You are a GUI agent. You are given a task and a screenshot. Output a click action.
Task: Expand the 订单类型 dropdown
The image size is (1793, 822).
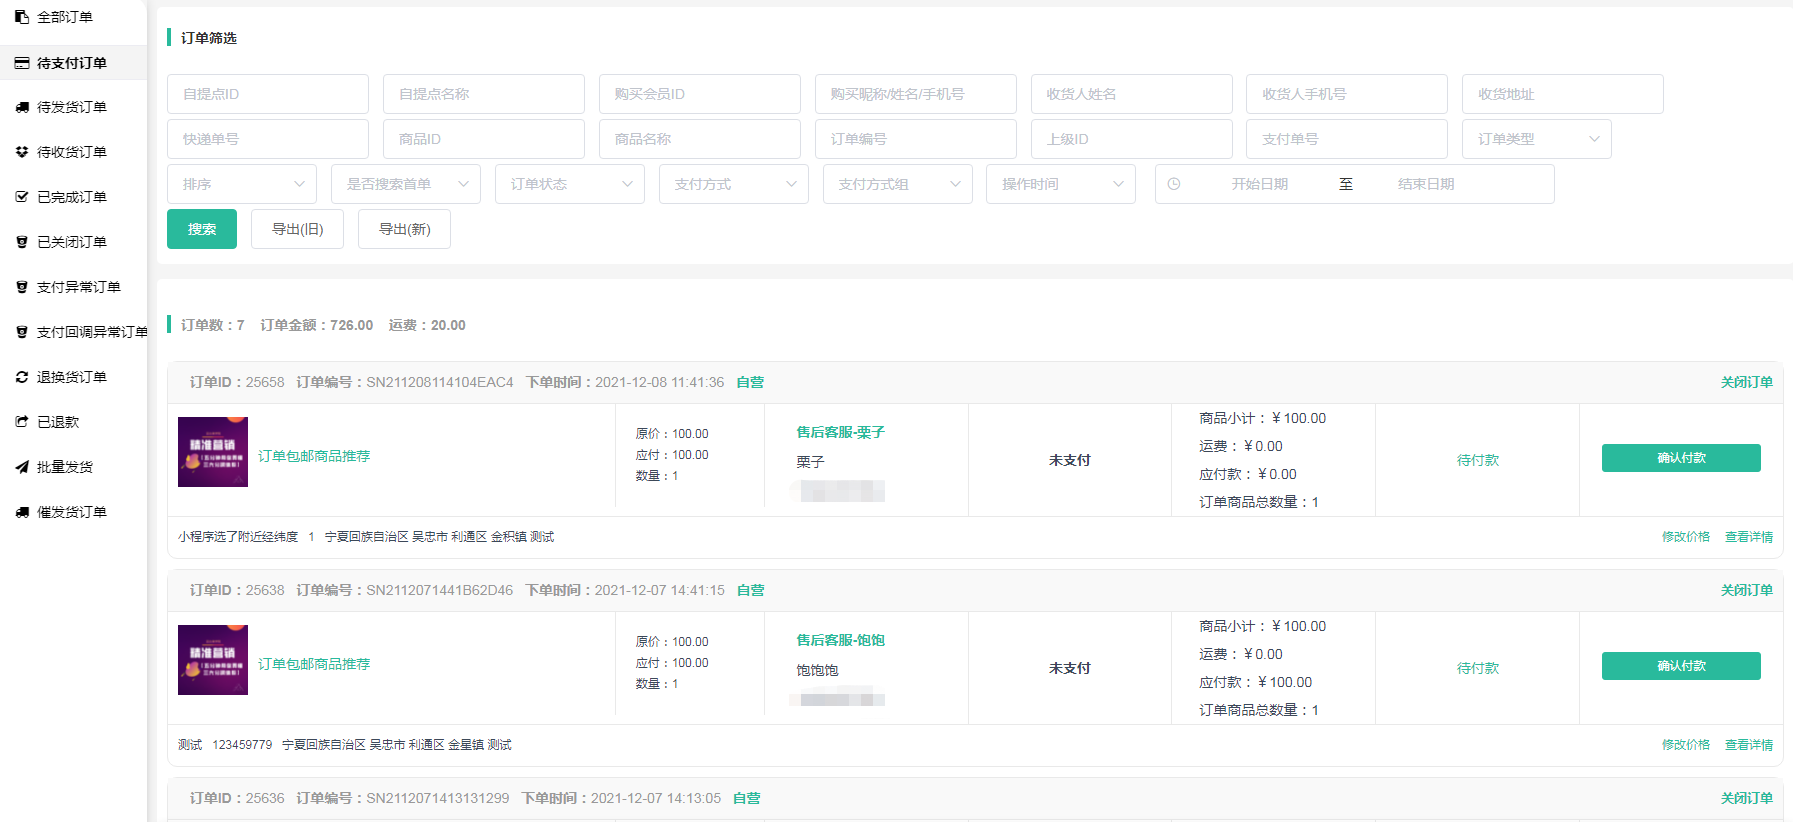point(1536,139)
